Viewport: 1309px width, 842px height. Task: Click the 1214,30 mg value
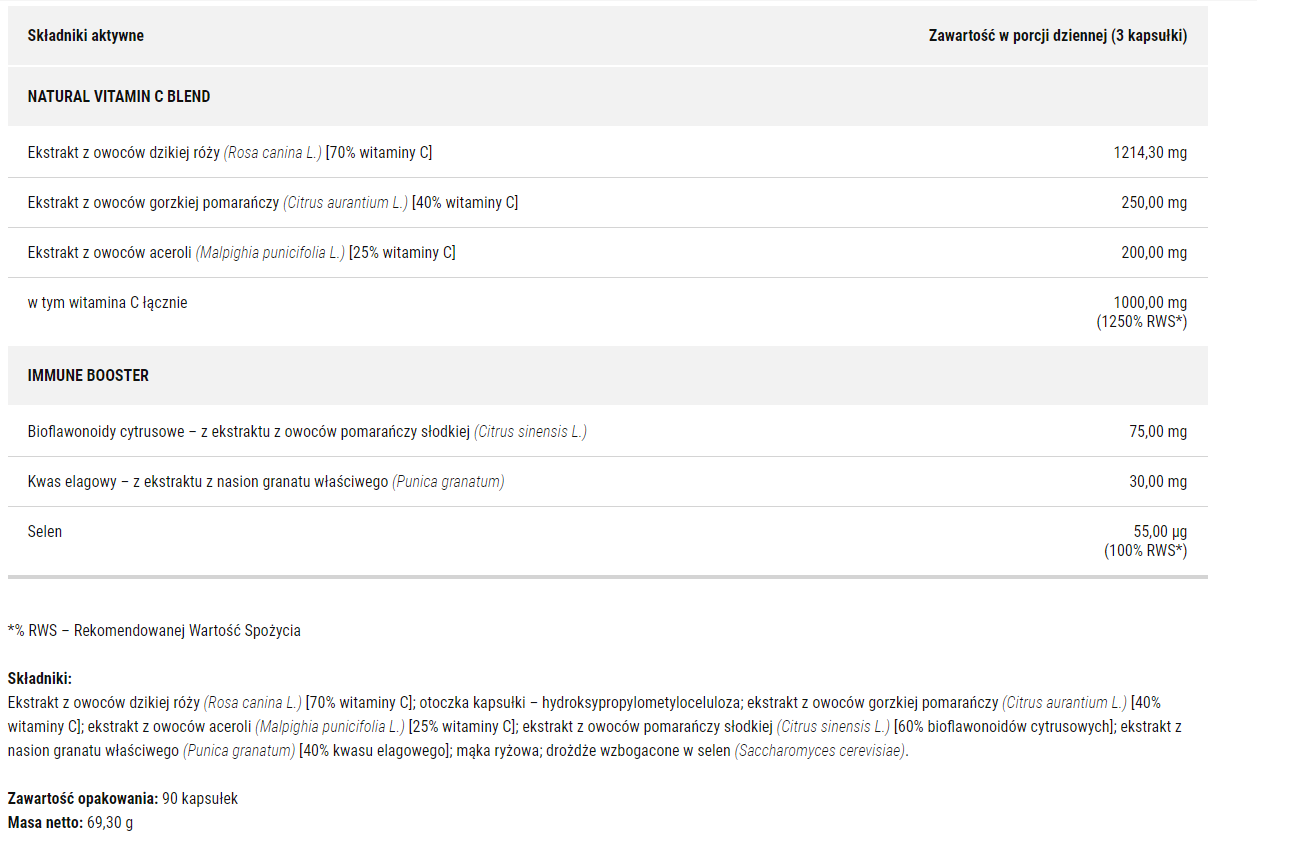[x=1150, y=152]
